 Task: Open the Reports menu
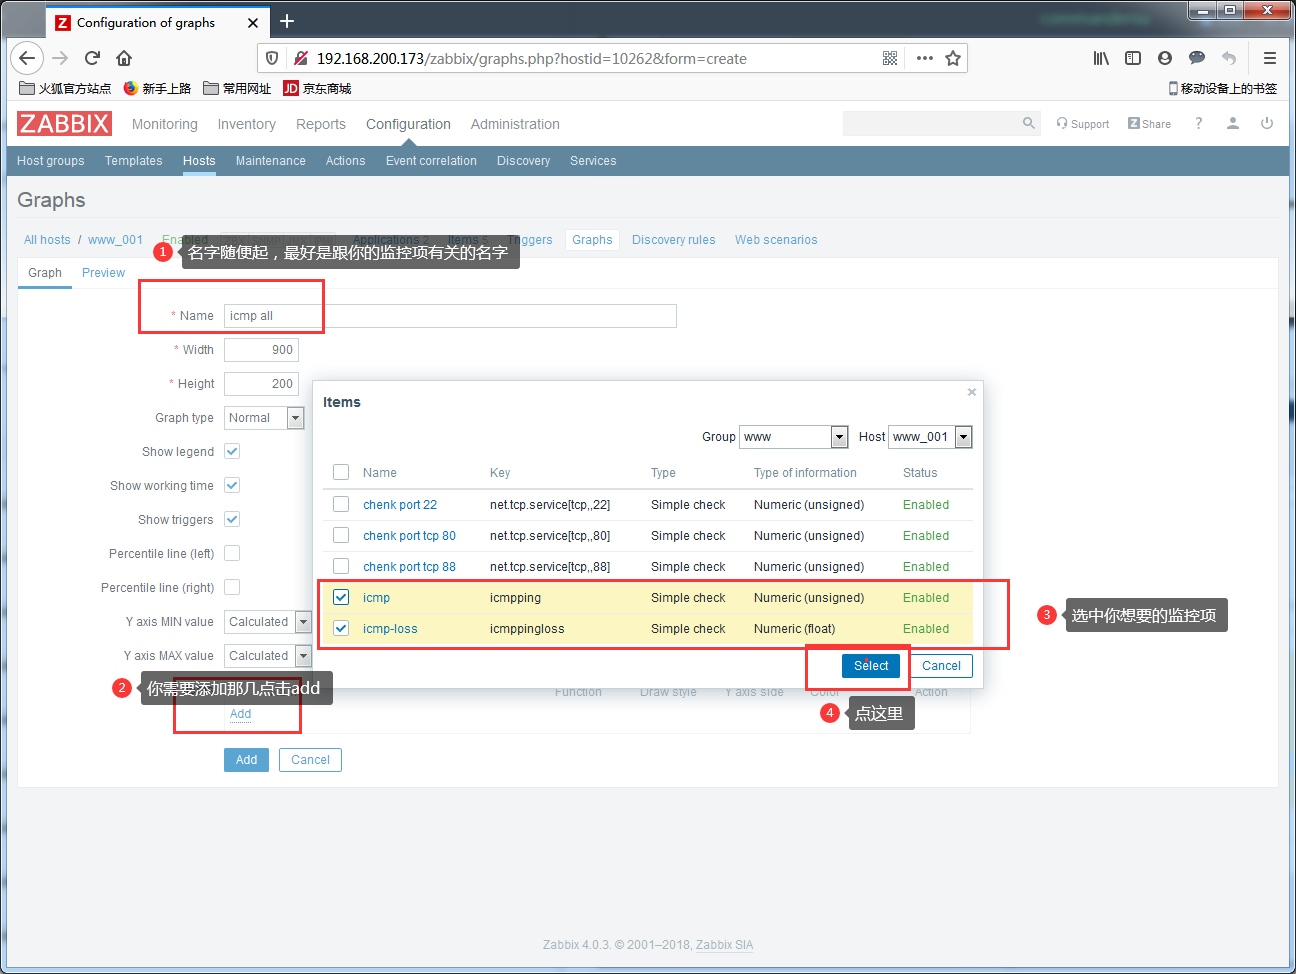[321, 124]
